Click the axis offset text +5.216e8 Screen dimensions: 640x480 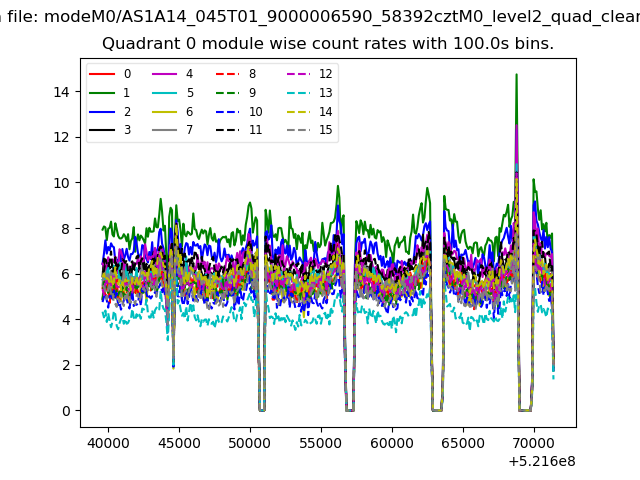coord(542,461)
